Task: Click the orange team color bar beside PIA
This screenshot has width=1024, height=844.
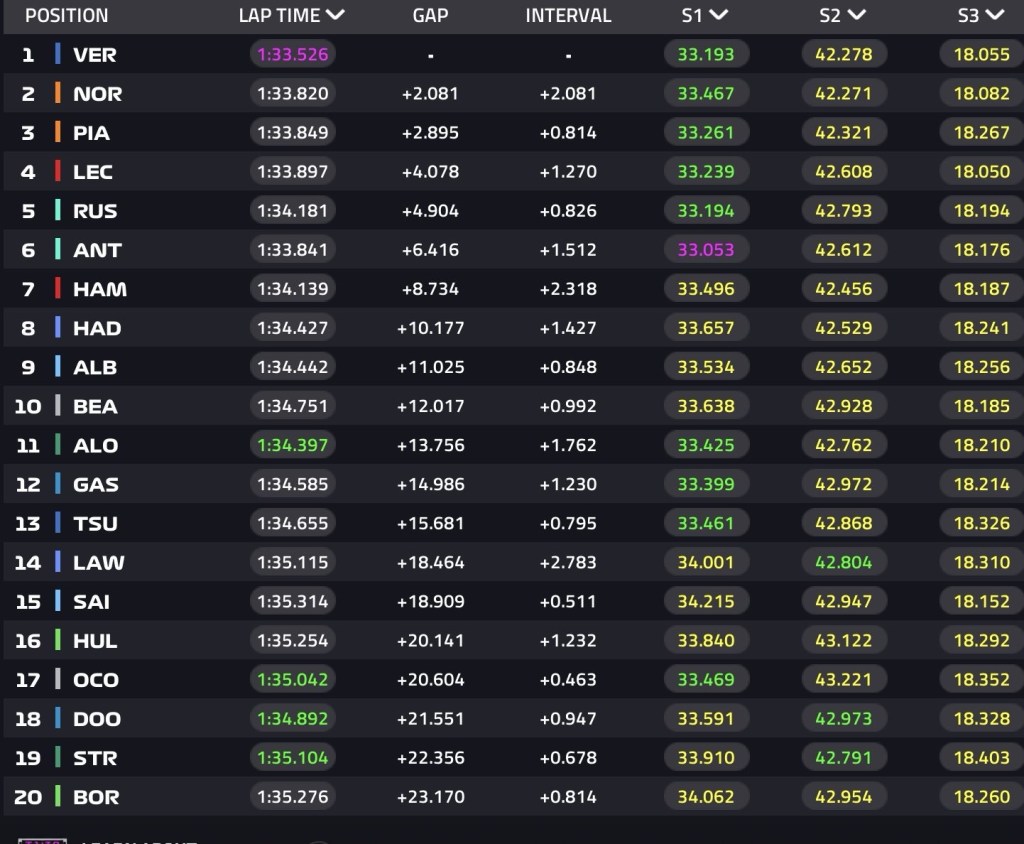Action: tap(57, 132)
